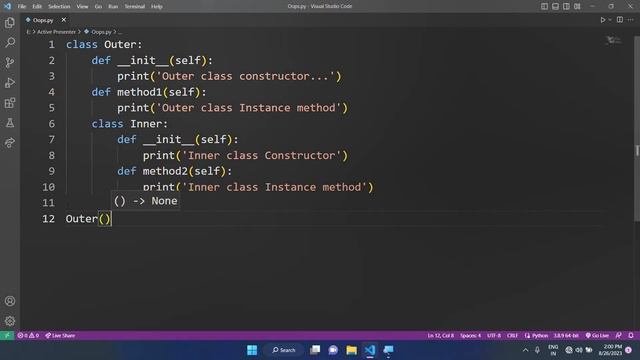Screen dimensions: 640x360
Task: Change end of line via CRLF
Action: click(x=512, y=336)
